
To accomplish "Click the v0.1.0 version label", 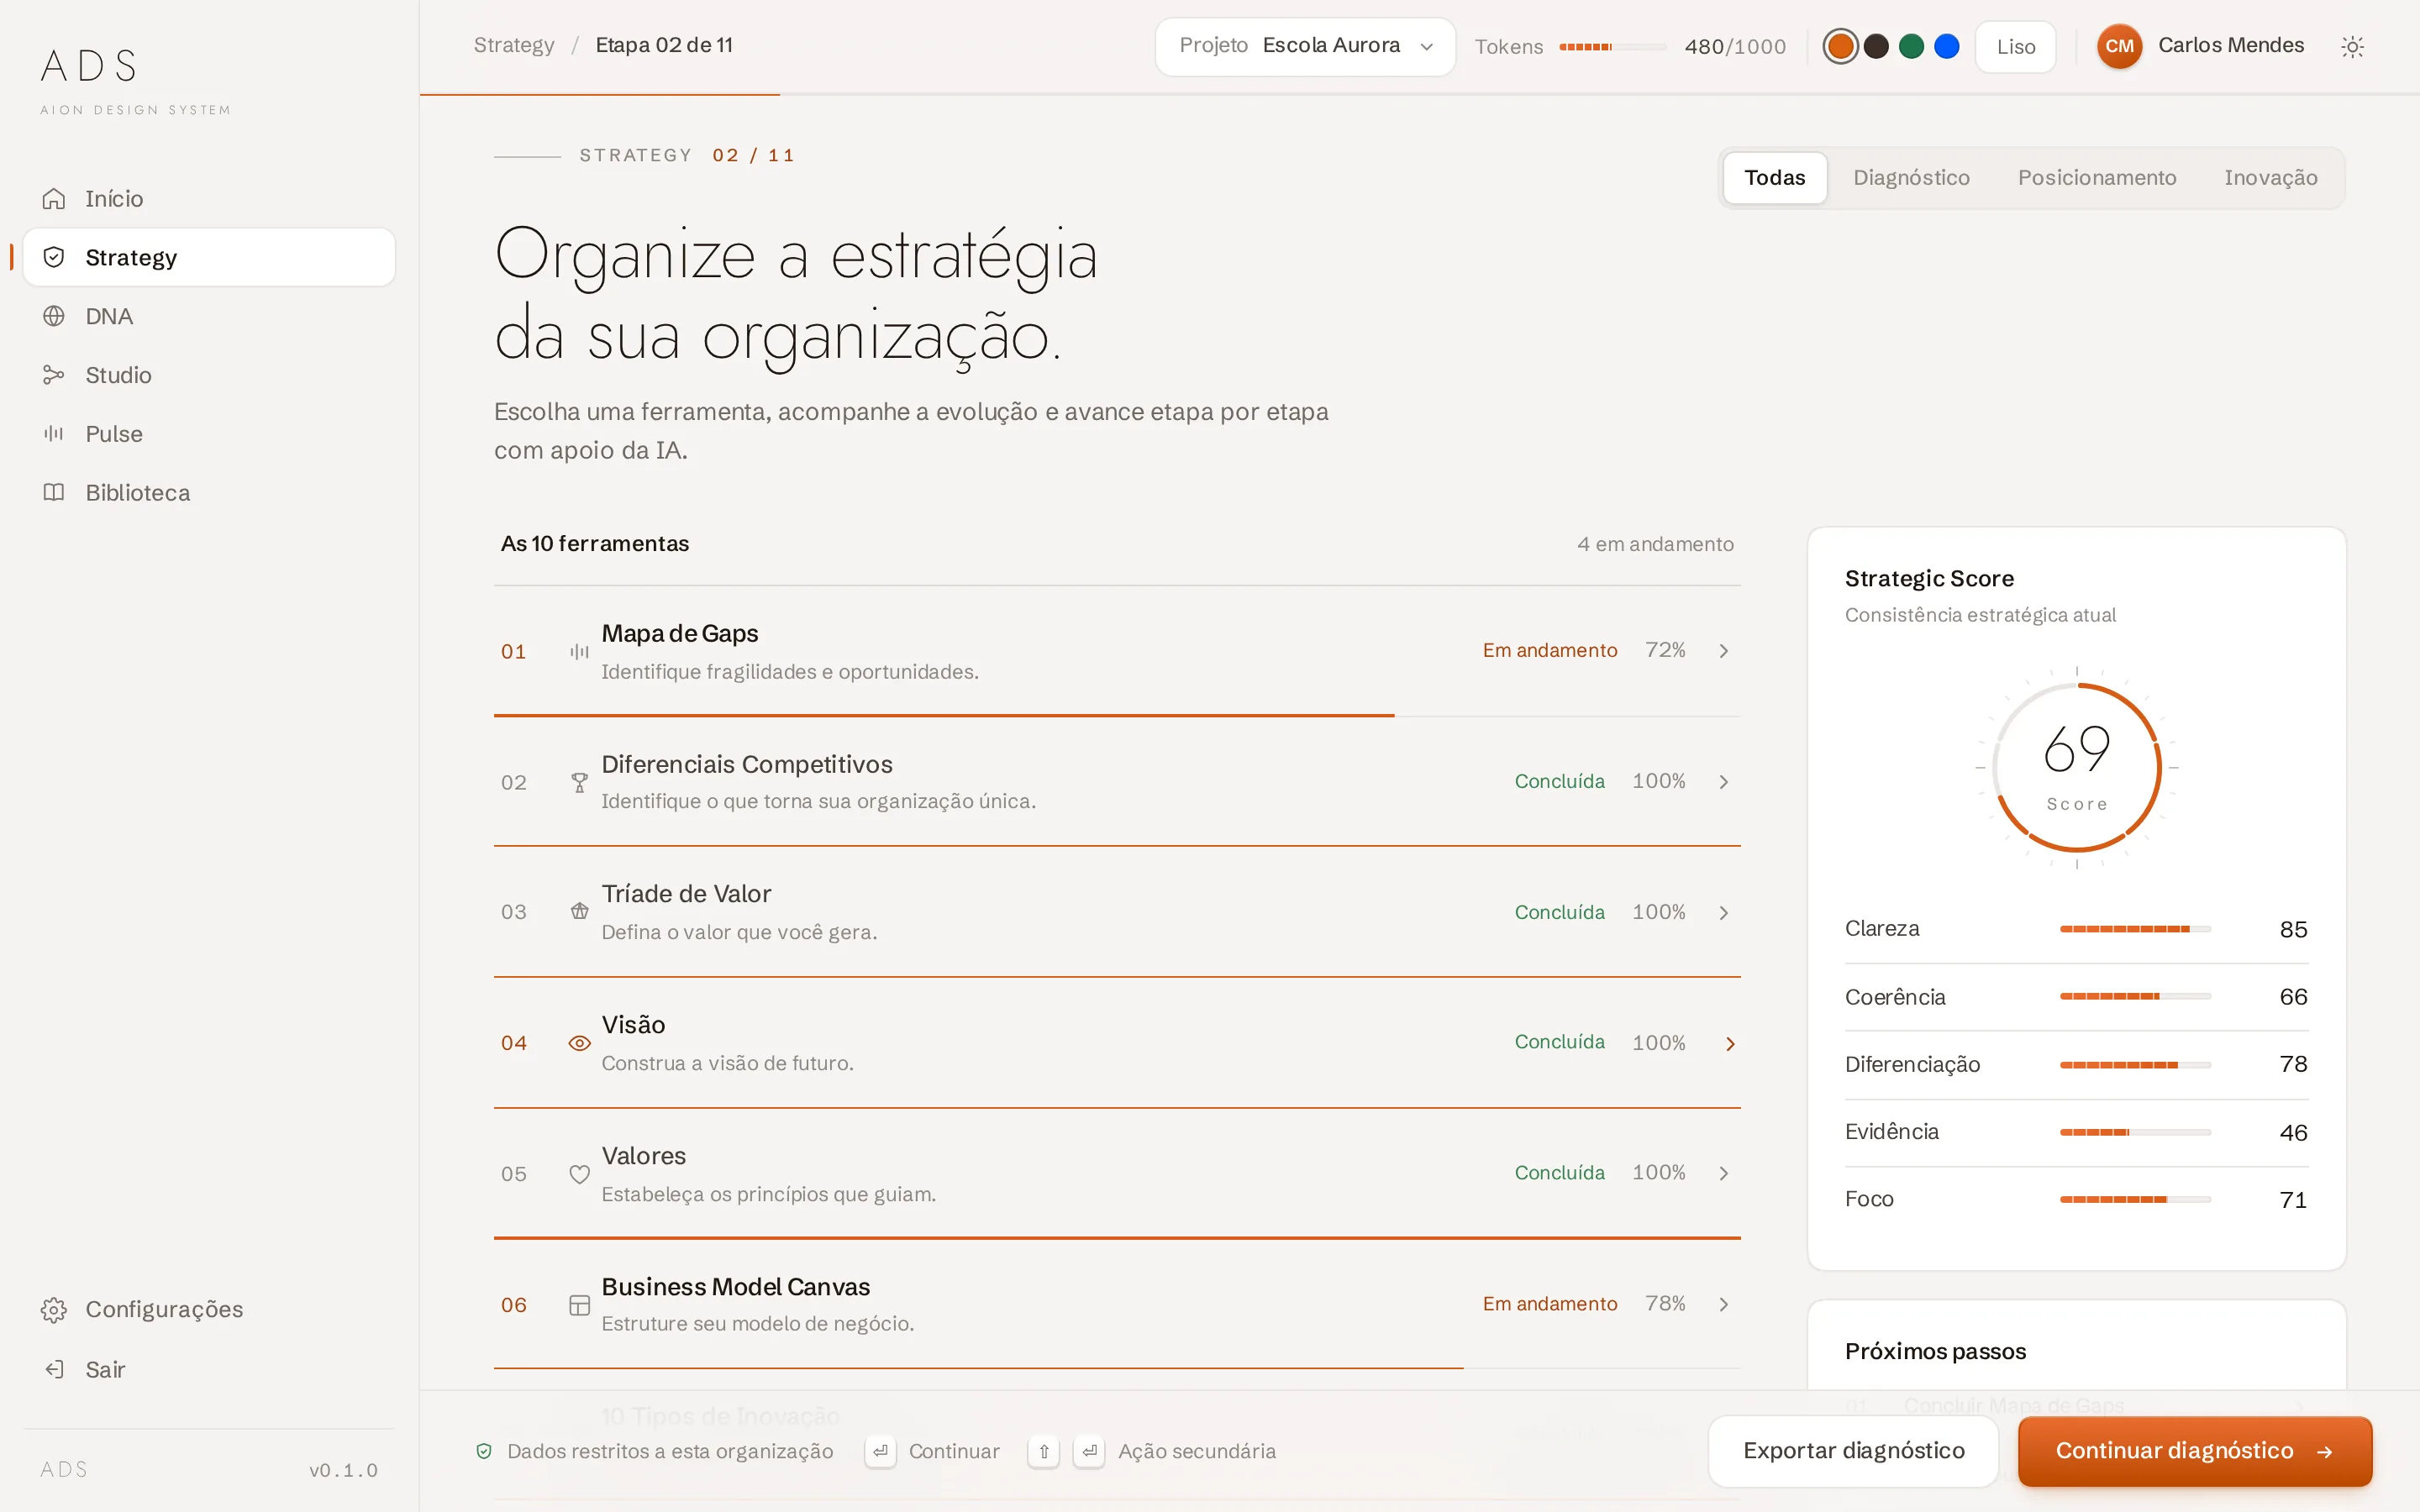I will point(343,1470).
